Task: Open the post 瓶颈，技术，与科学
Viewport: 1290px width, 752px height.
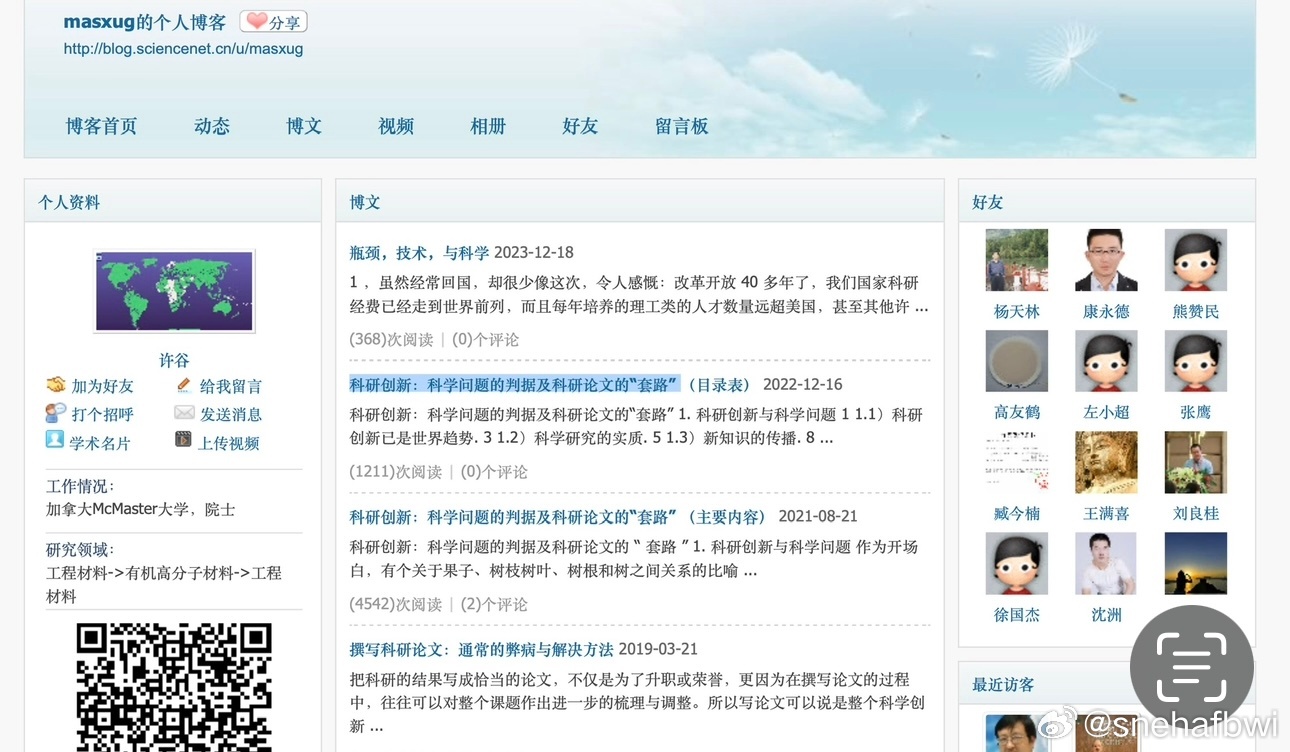Action: click(x=419, y=252)
